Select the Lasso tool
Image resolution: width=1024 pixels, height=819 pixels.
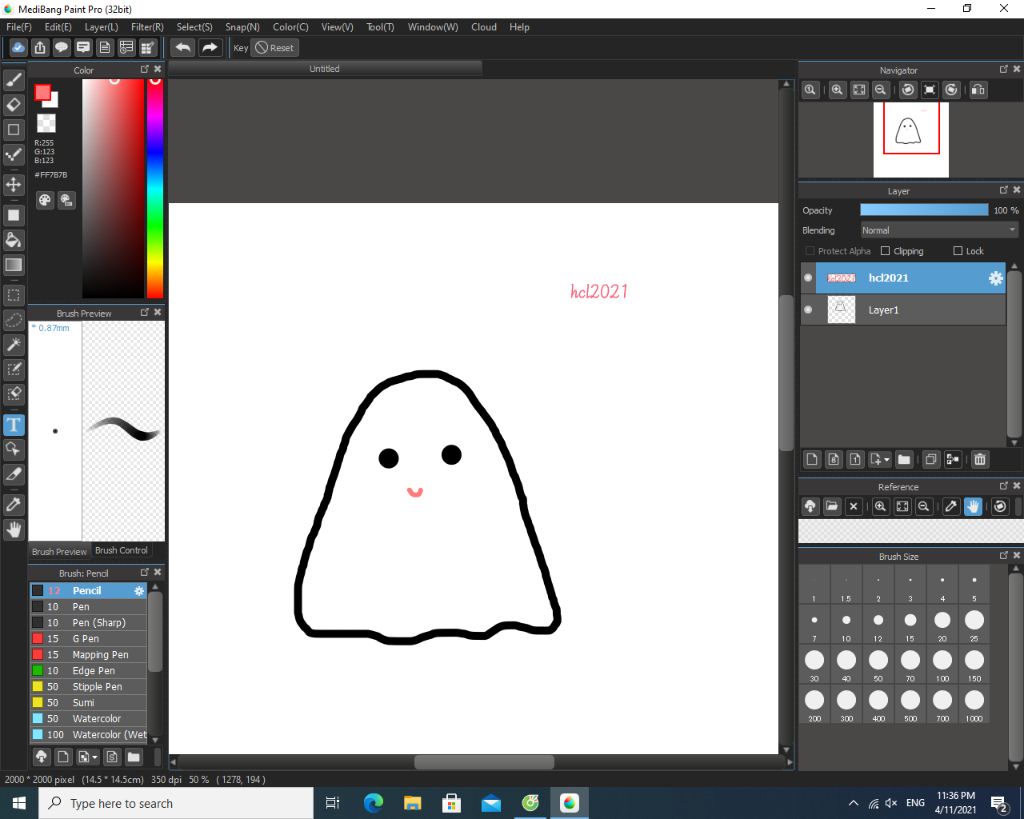coord(14,320)
